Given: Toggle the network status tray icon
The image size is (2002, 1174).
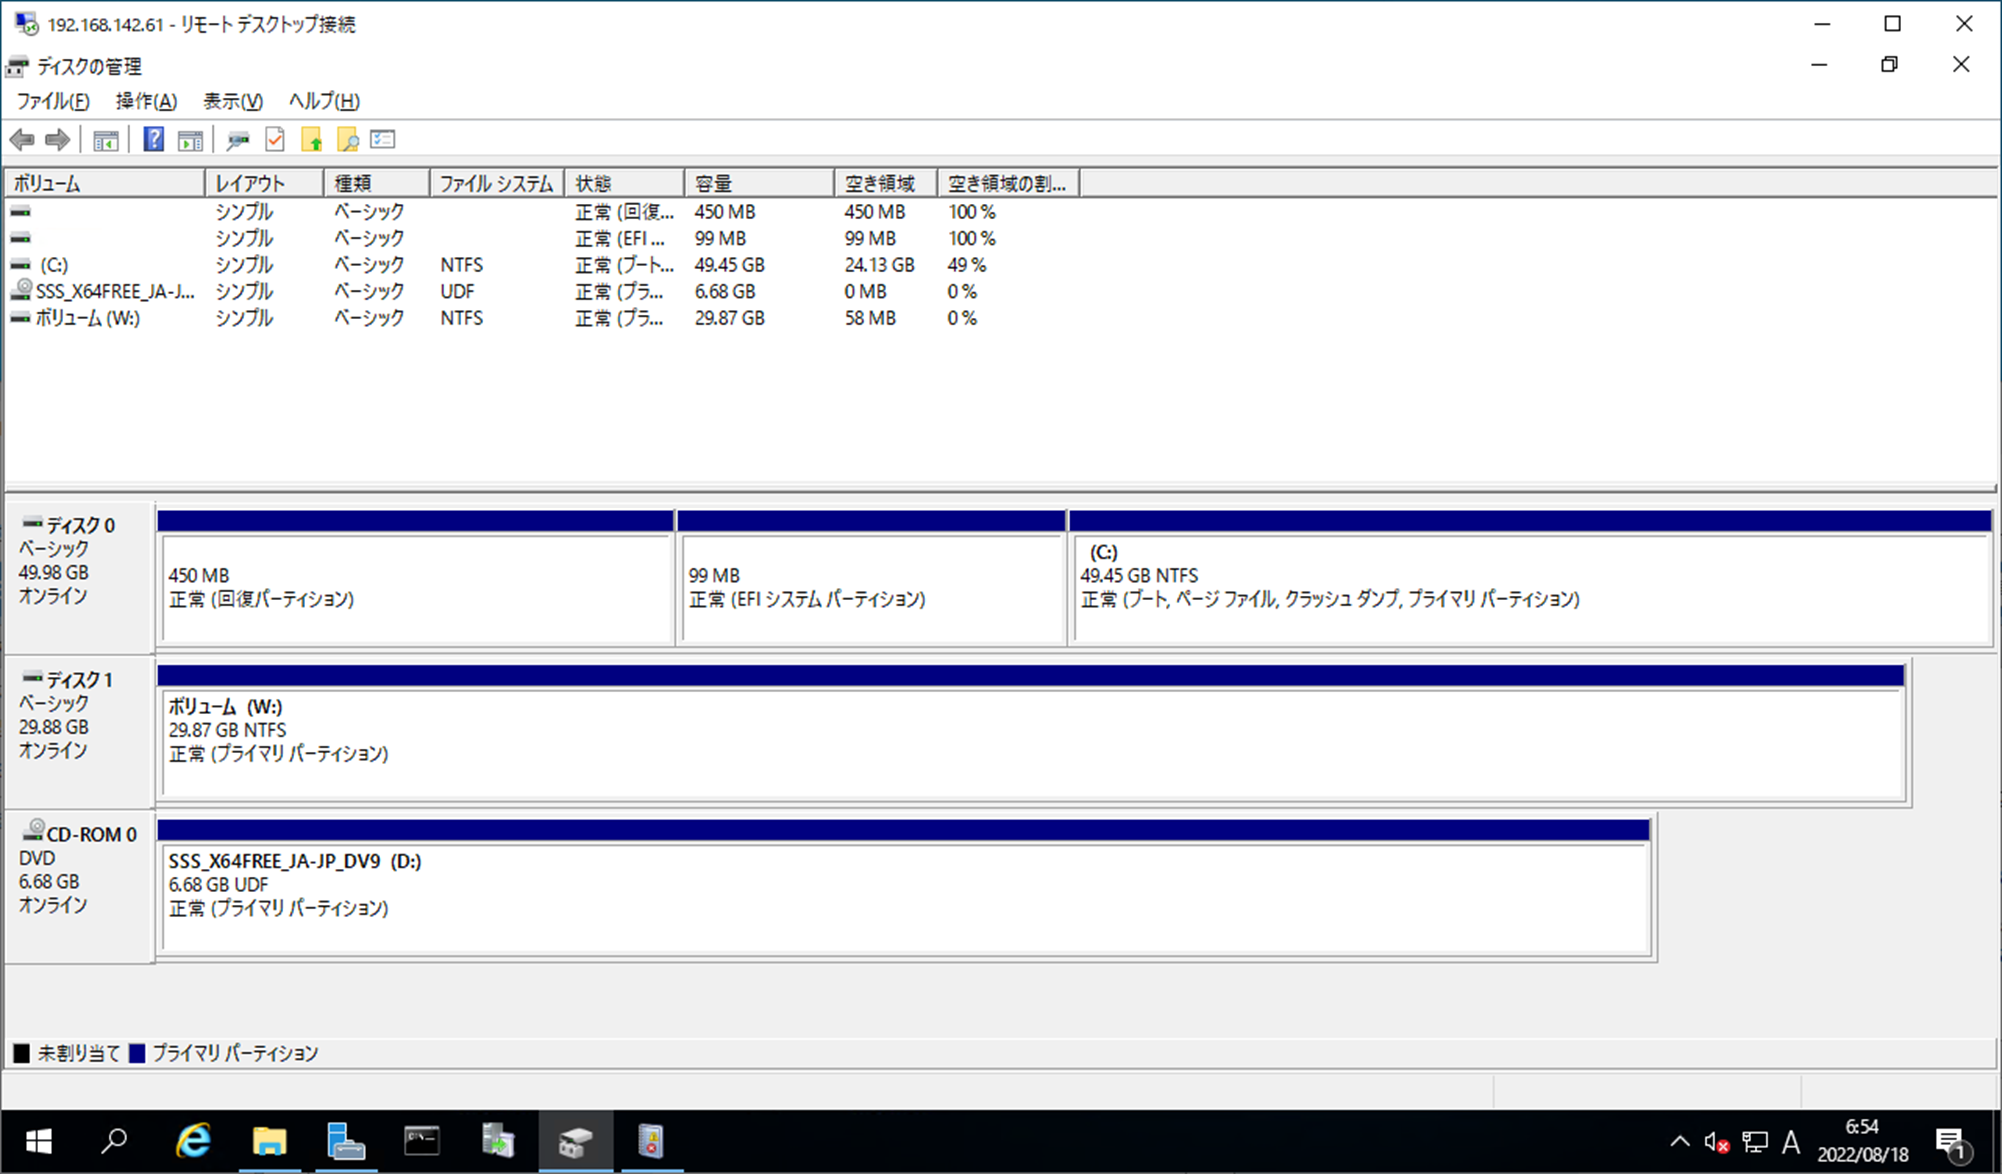Looking at the screenshot, I should click(x=1754, y=1142).
